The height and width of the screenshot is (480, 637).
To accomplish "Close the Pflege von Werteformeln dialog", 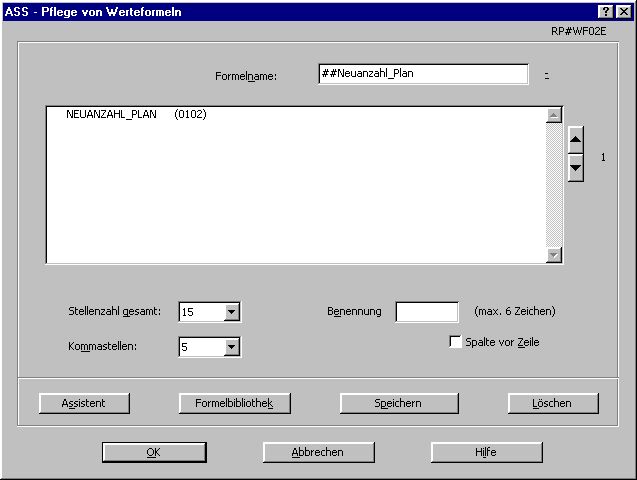I will point(623,10).
